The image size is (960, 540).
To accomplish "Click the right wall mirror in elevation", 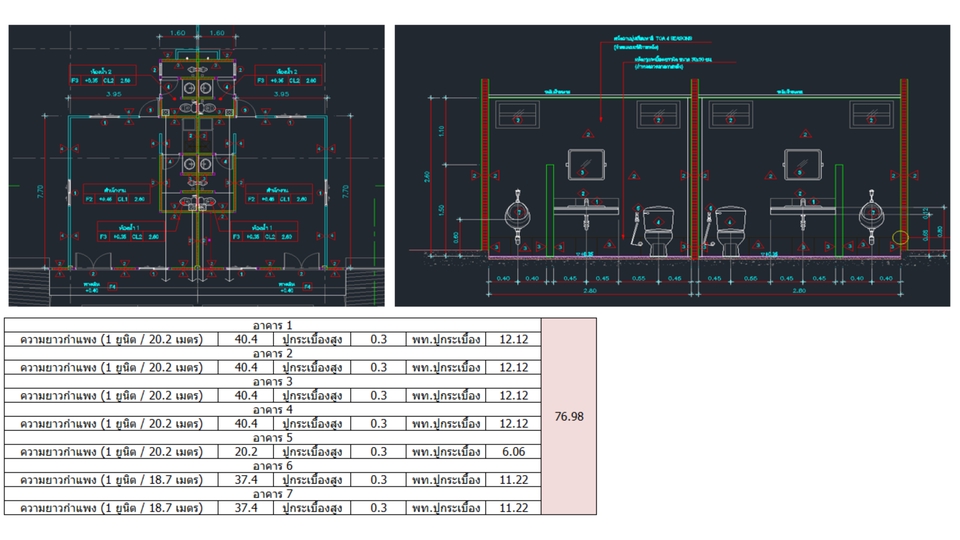I will pyautogui.click(x=803, y=163).
